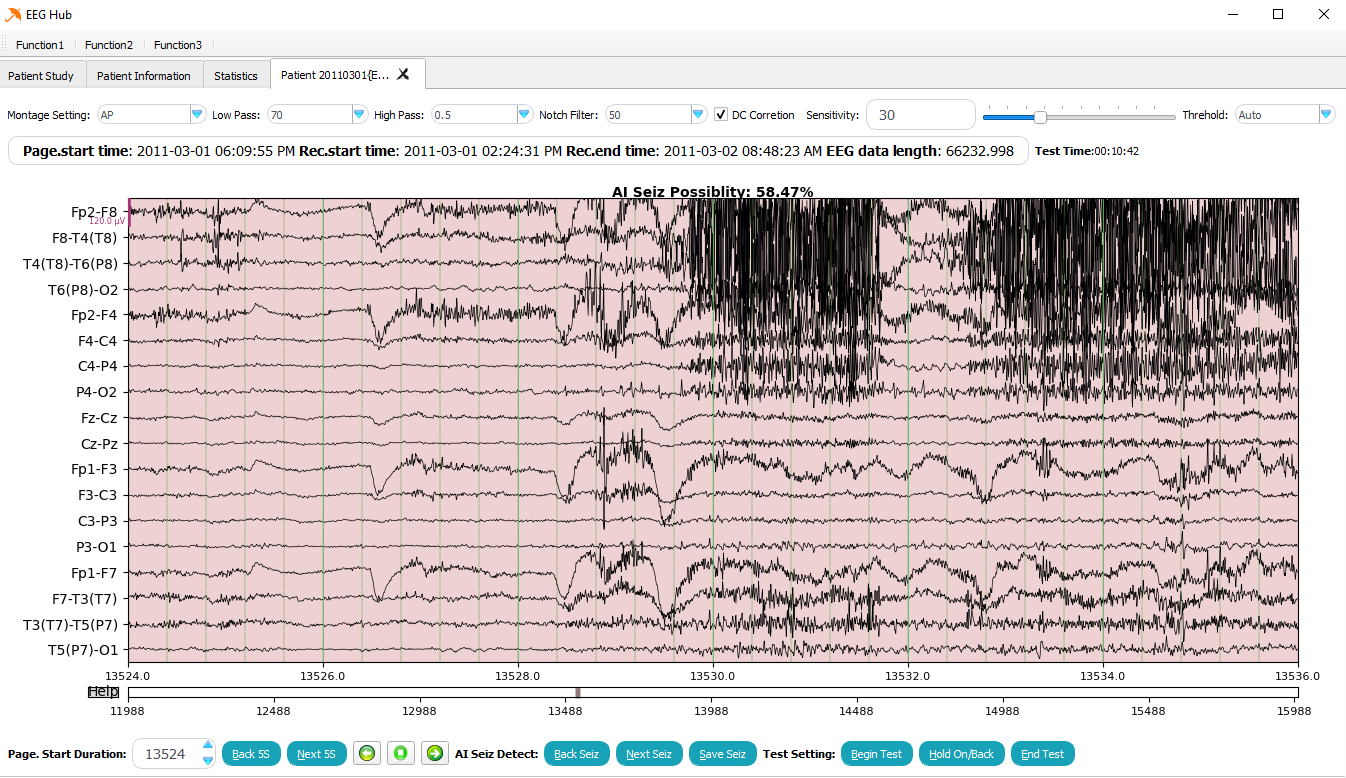Click the Fp2-F4 channel label
This screenshot has width=1346, height=778.
click(x=94, y=315)
